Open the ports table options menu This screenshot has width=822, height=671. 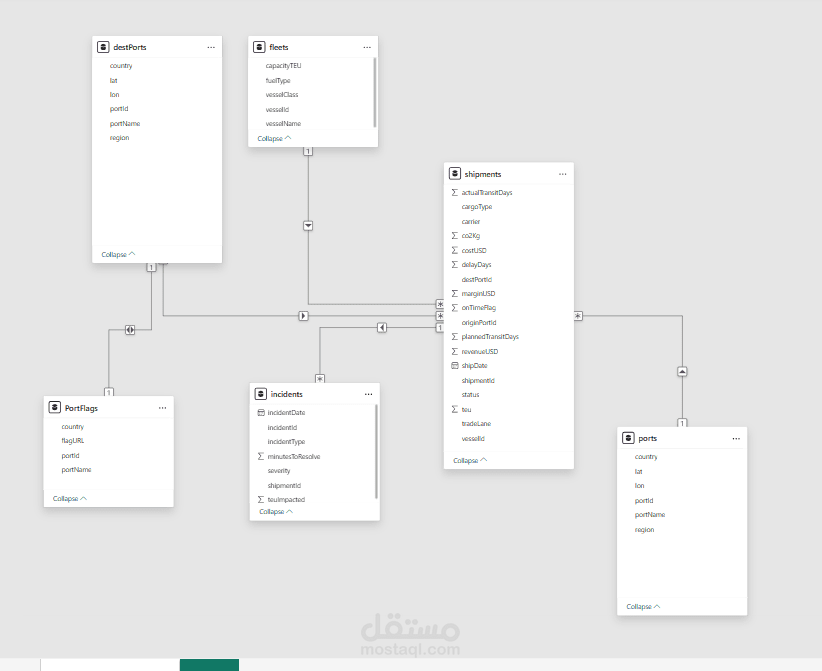point(736,438)
